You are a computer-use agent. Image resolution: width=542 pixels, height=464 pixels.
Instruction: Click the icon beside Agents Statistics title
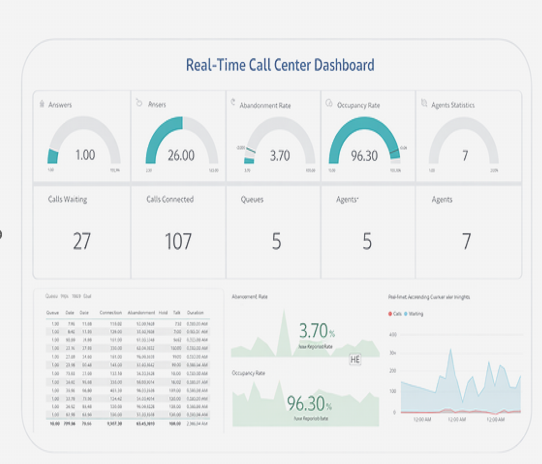point(424,103)
